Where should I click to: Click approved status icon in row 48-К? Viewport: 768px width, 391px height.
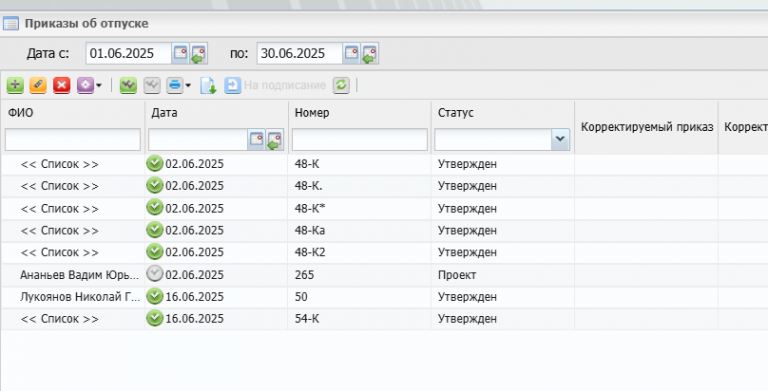click(155, 163)
